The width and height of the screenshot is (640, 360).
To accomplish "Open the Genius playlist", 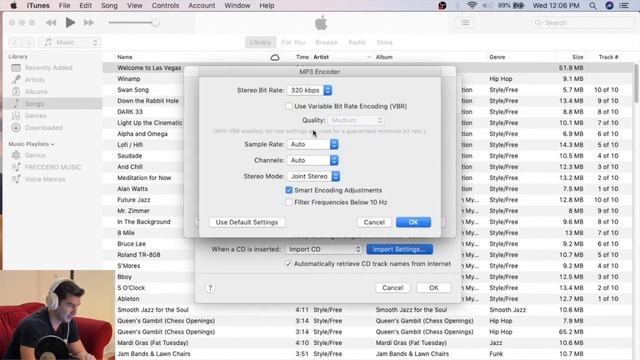I will [x=35, y=155].
